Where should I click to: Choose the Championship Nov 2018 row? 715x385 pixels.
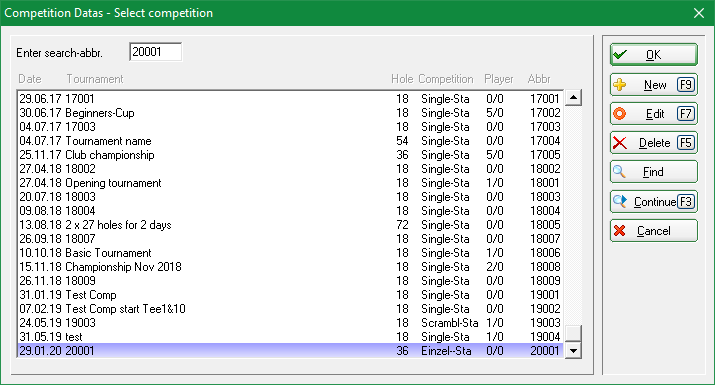(290, 267)
